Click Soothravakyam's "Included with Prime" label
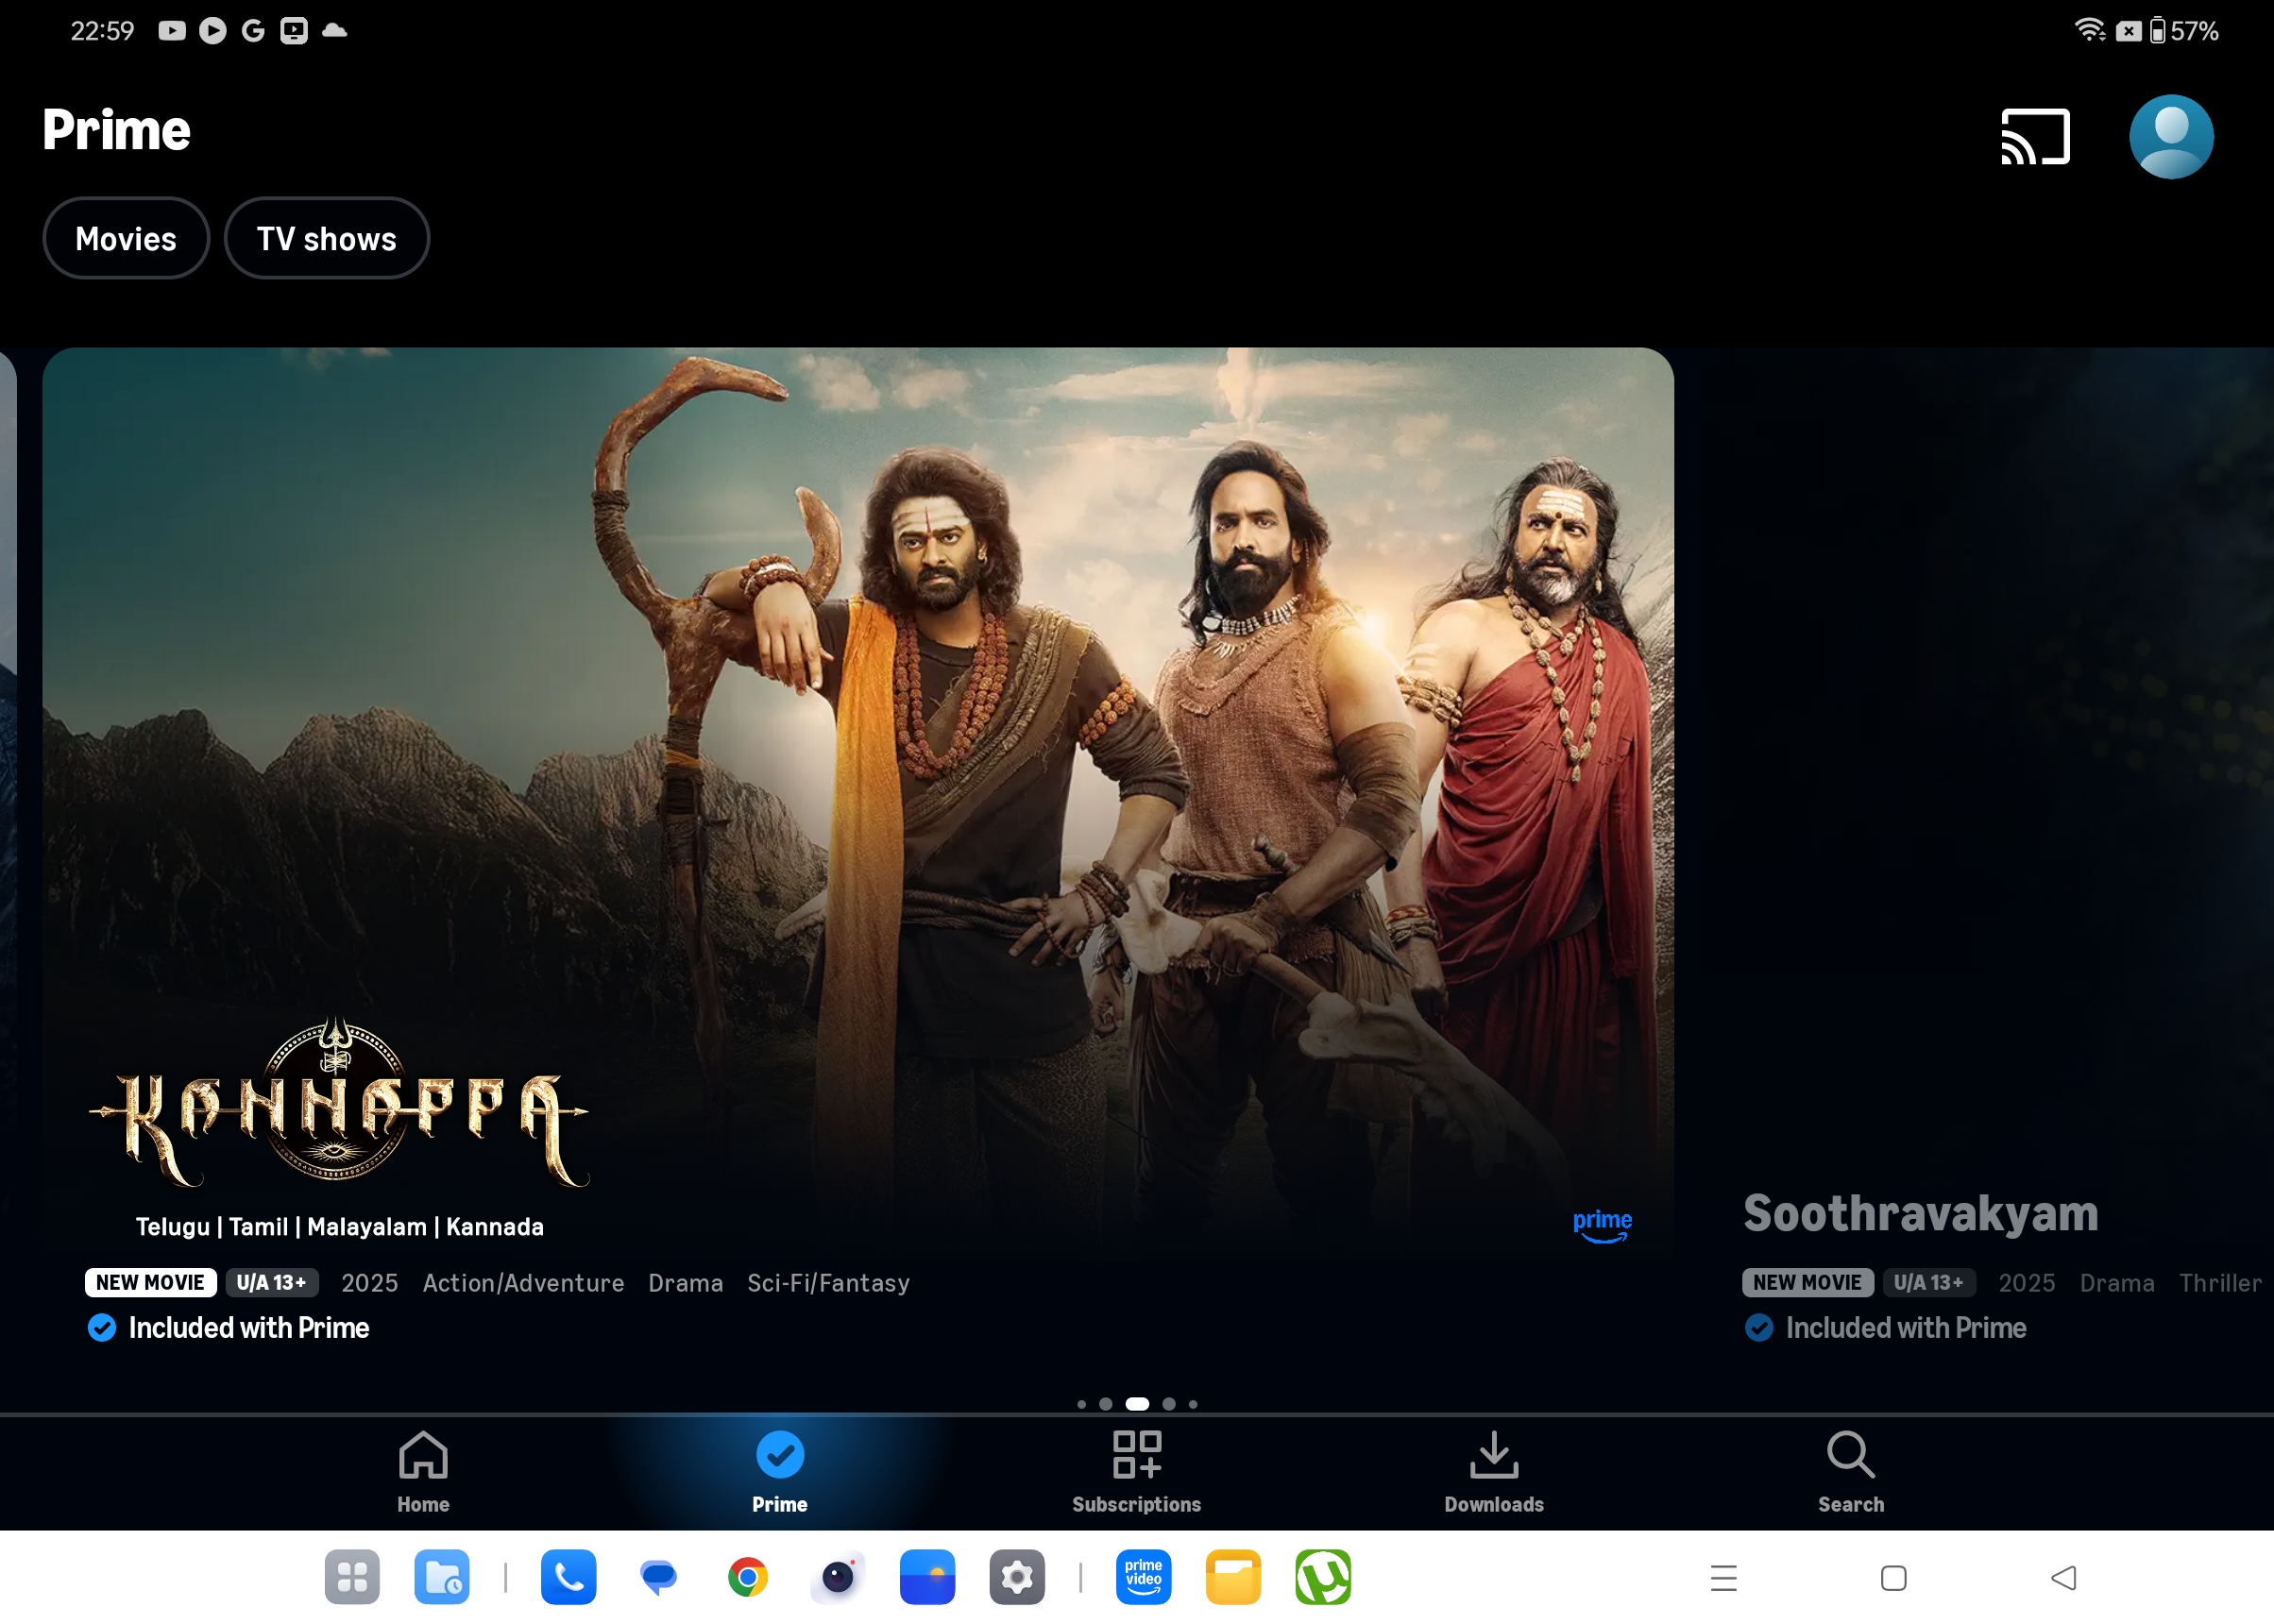Screen dimensions: 2274x1624 tap(1906, 1328)
